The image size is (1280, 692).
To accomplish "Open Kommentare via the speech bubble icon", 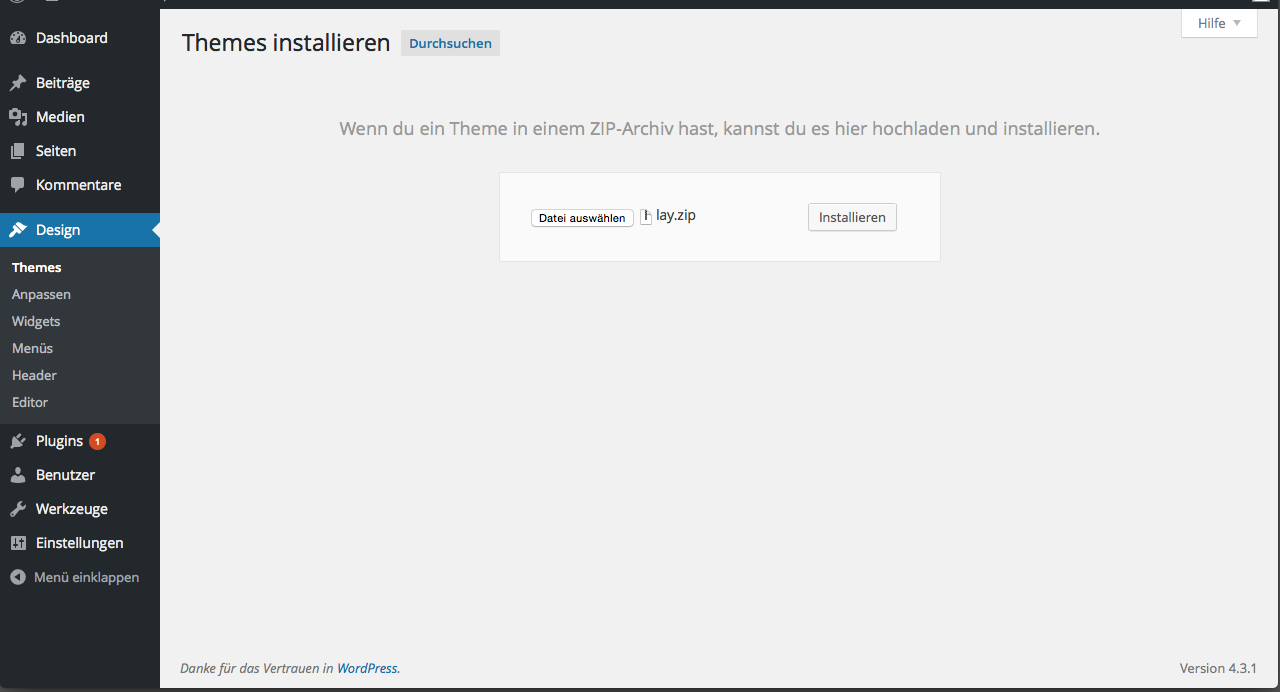I will click(x=20, y=184).
